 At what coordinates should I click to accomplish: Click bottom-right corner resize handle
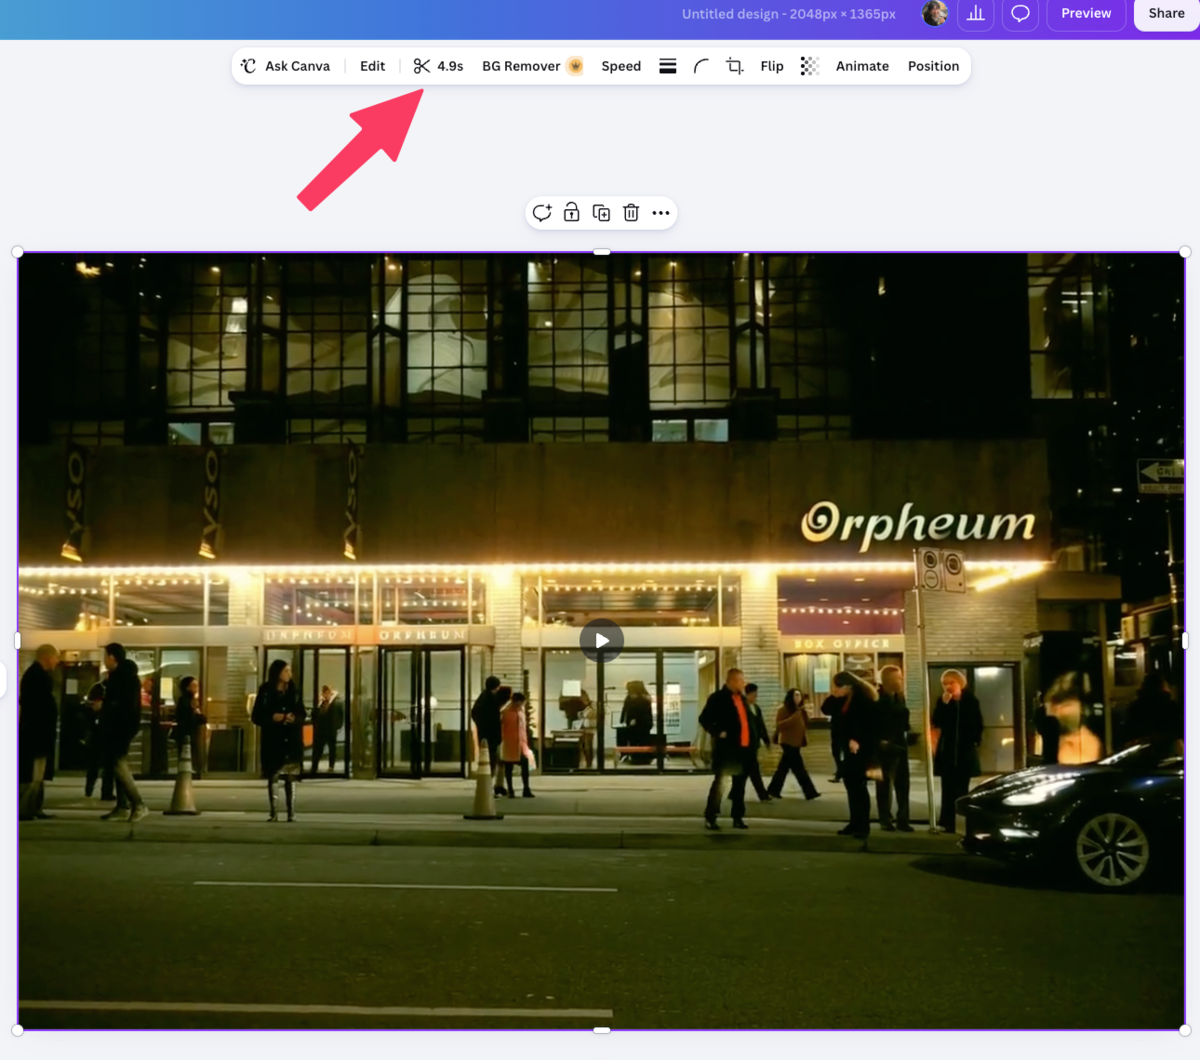pyautogui.click(x=1185, y=1030)
